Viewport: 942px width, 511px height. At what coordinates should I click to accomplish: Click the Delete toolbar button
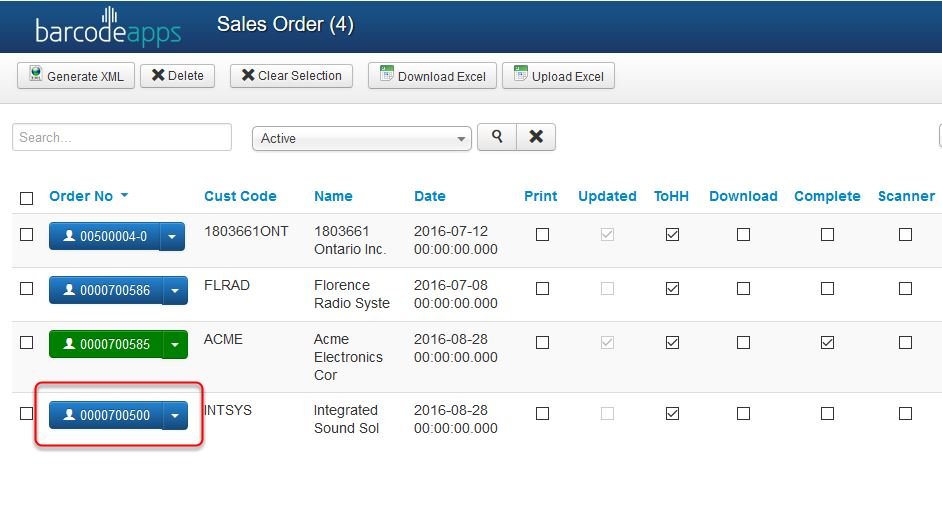click(177, 76)
